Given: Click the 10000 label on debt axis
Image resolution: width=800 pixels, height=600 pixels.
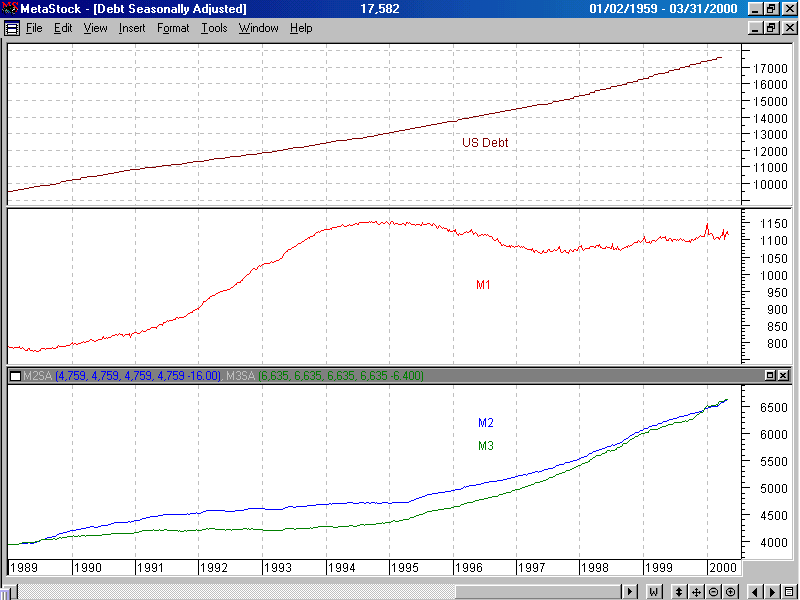Looking at the screenshot, I should (x=770, y=185).
